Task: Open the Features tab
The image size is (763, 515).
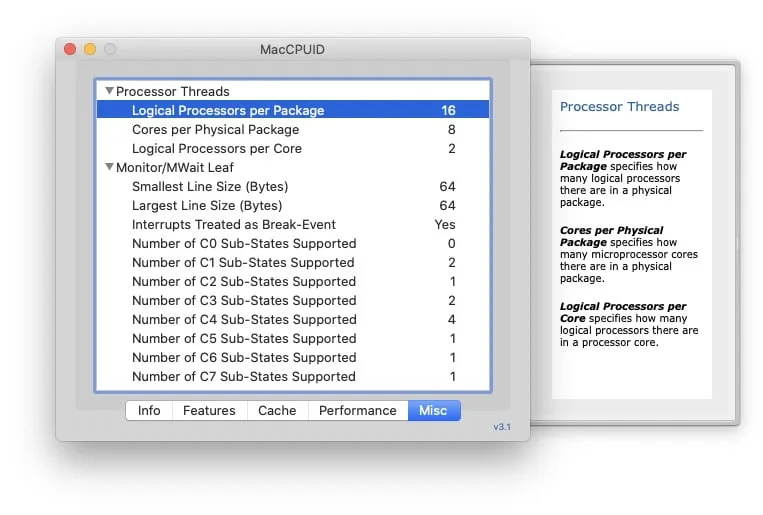Action: click(x=209, y=410)
